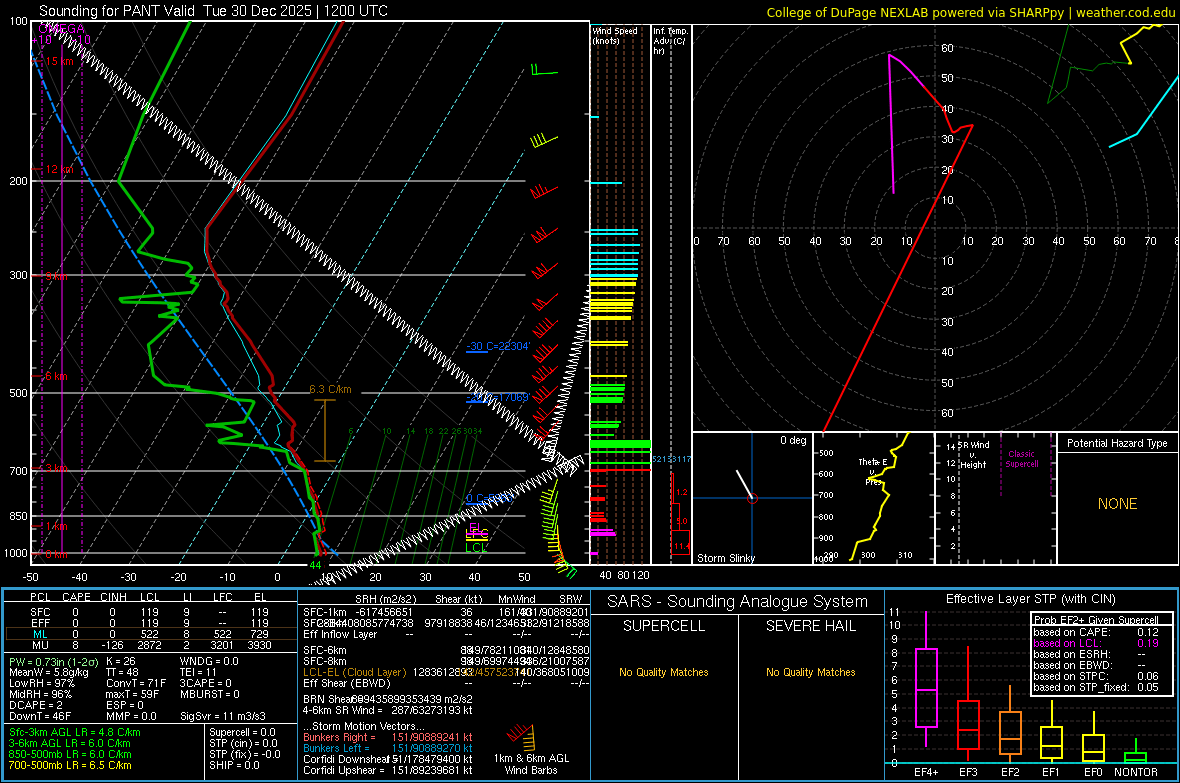The image size is (1180, 783).
Task: Select the highlighted ML parcel row
Action: coord(150,634)
